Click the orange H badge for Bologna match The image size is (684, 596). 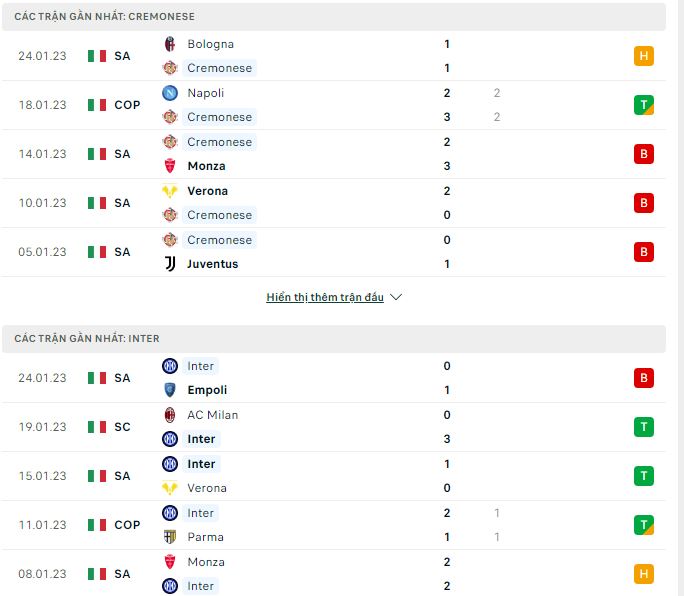(x=643, y=56)
